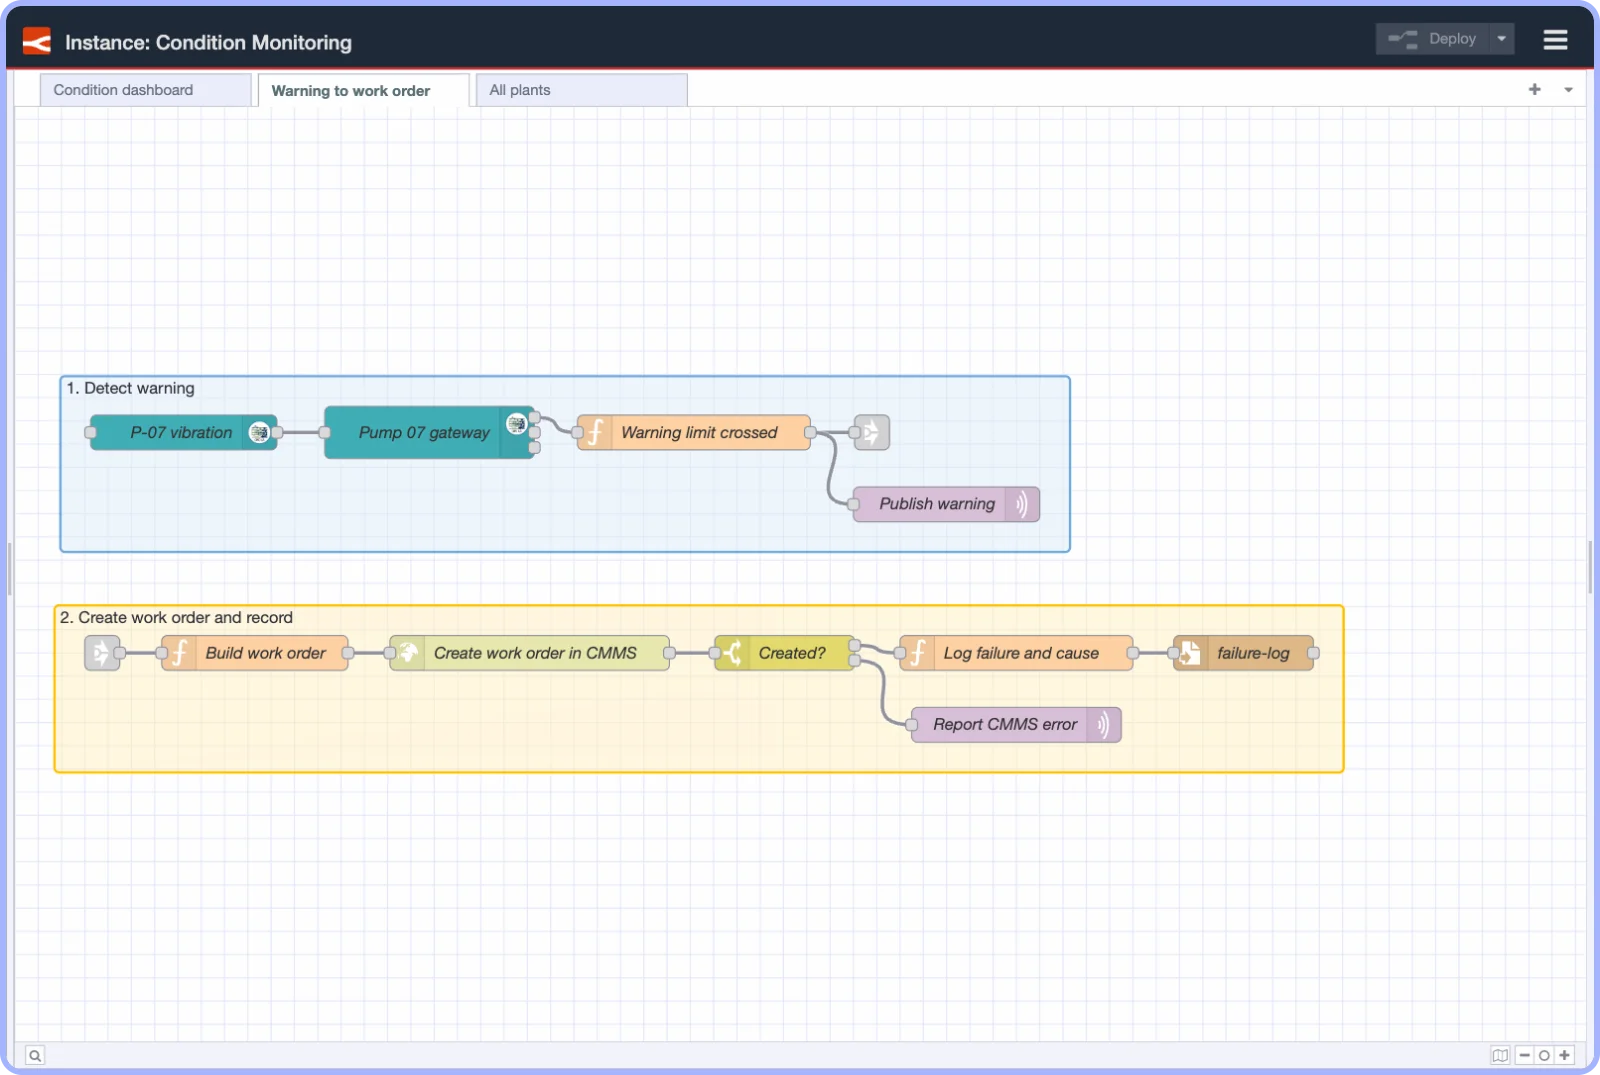Select the '1. Detect warning' group label
This screenshot has height=1075, width=1600.
131,388
